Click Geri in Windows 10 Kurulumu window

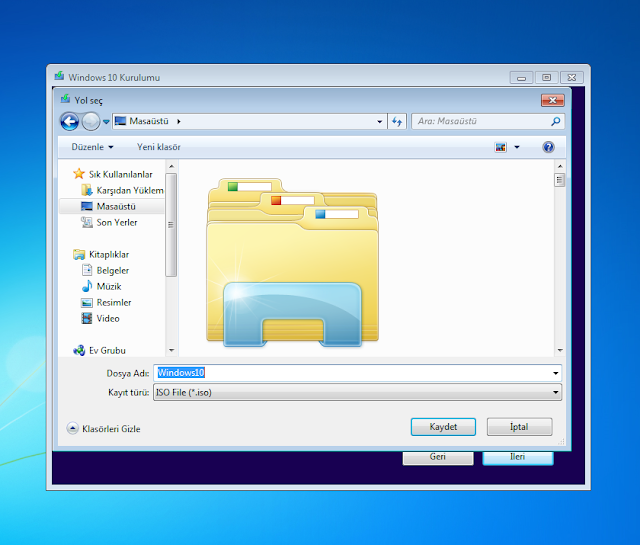click(438, 457)
